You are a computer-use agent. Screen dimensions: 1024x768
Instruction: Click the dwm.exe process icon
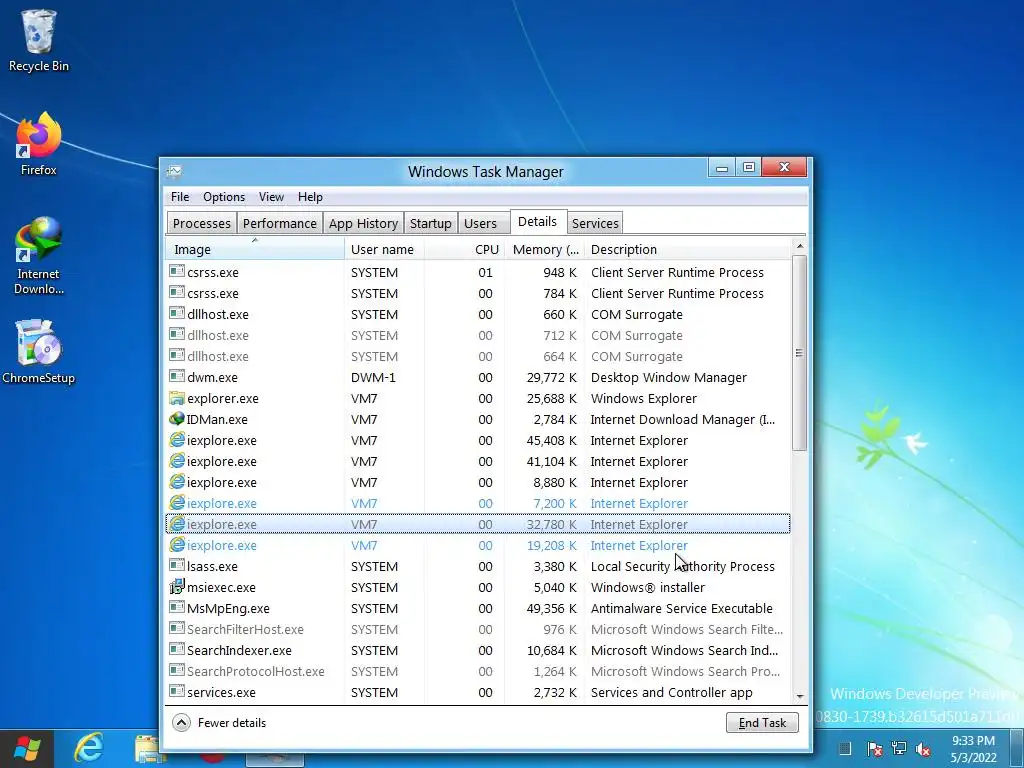176,376
